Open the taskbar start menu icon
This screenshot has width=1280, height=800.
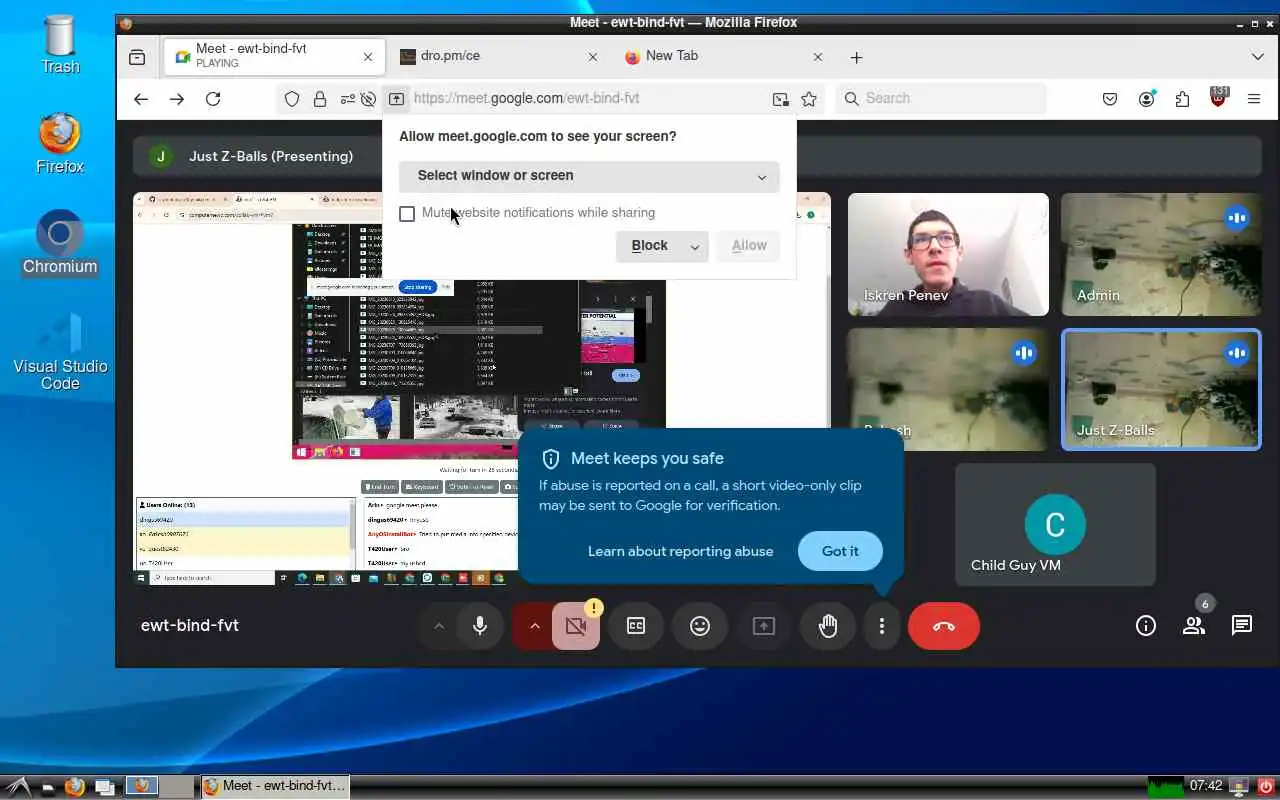click(18, 787)
